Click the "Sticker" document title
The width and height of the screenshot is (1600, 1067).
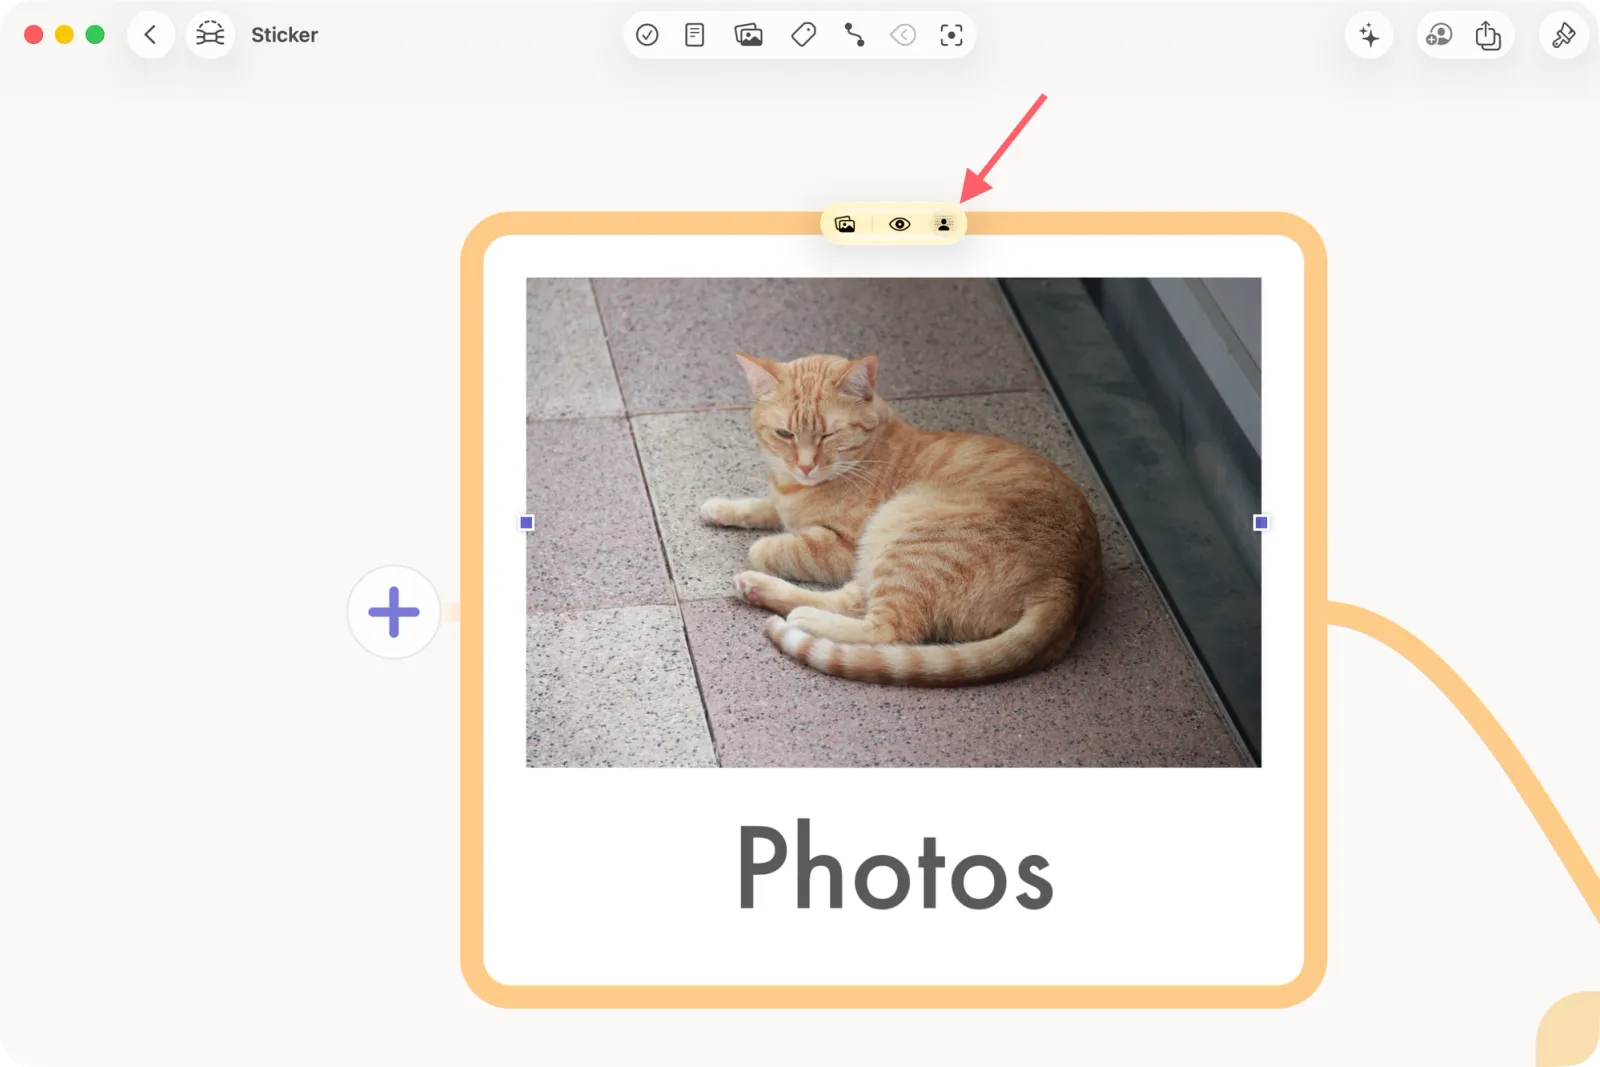[284, 35]
